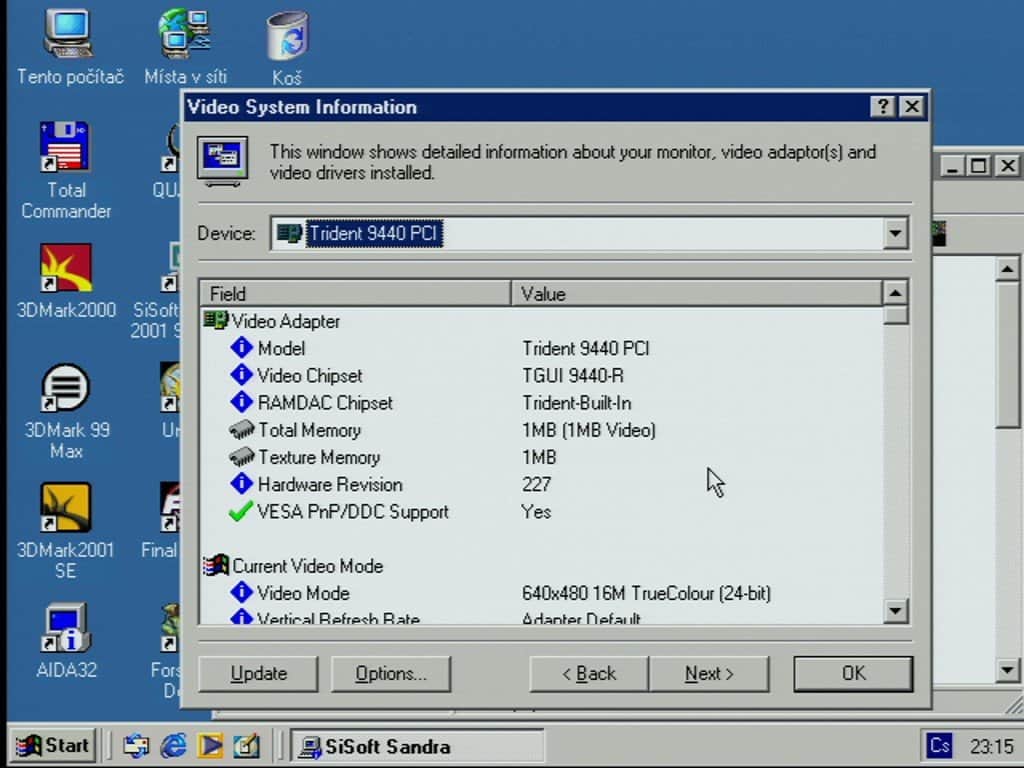
Task: Maximize the background Sandra window
Action: (978, 165)
